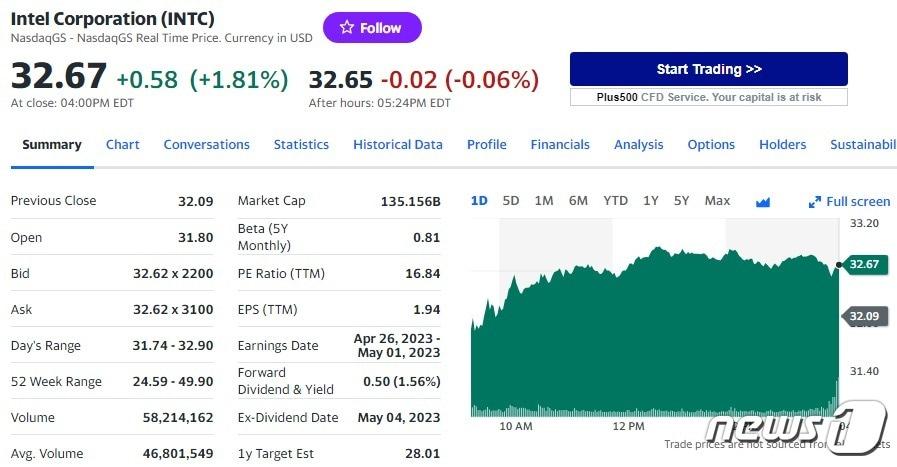Open the Financials tab
897x467 pixels.
560,144
